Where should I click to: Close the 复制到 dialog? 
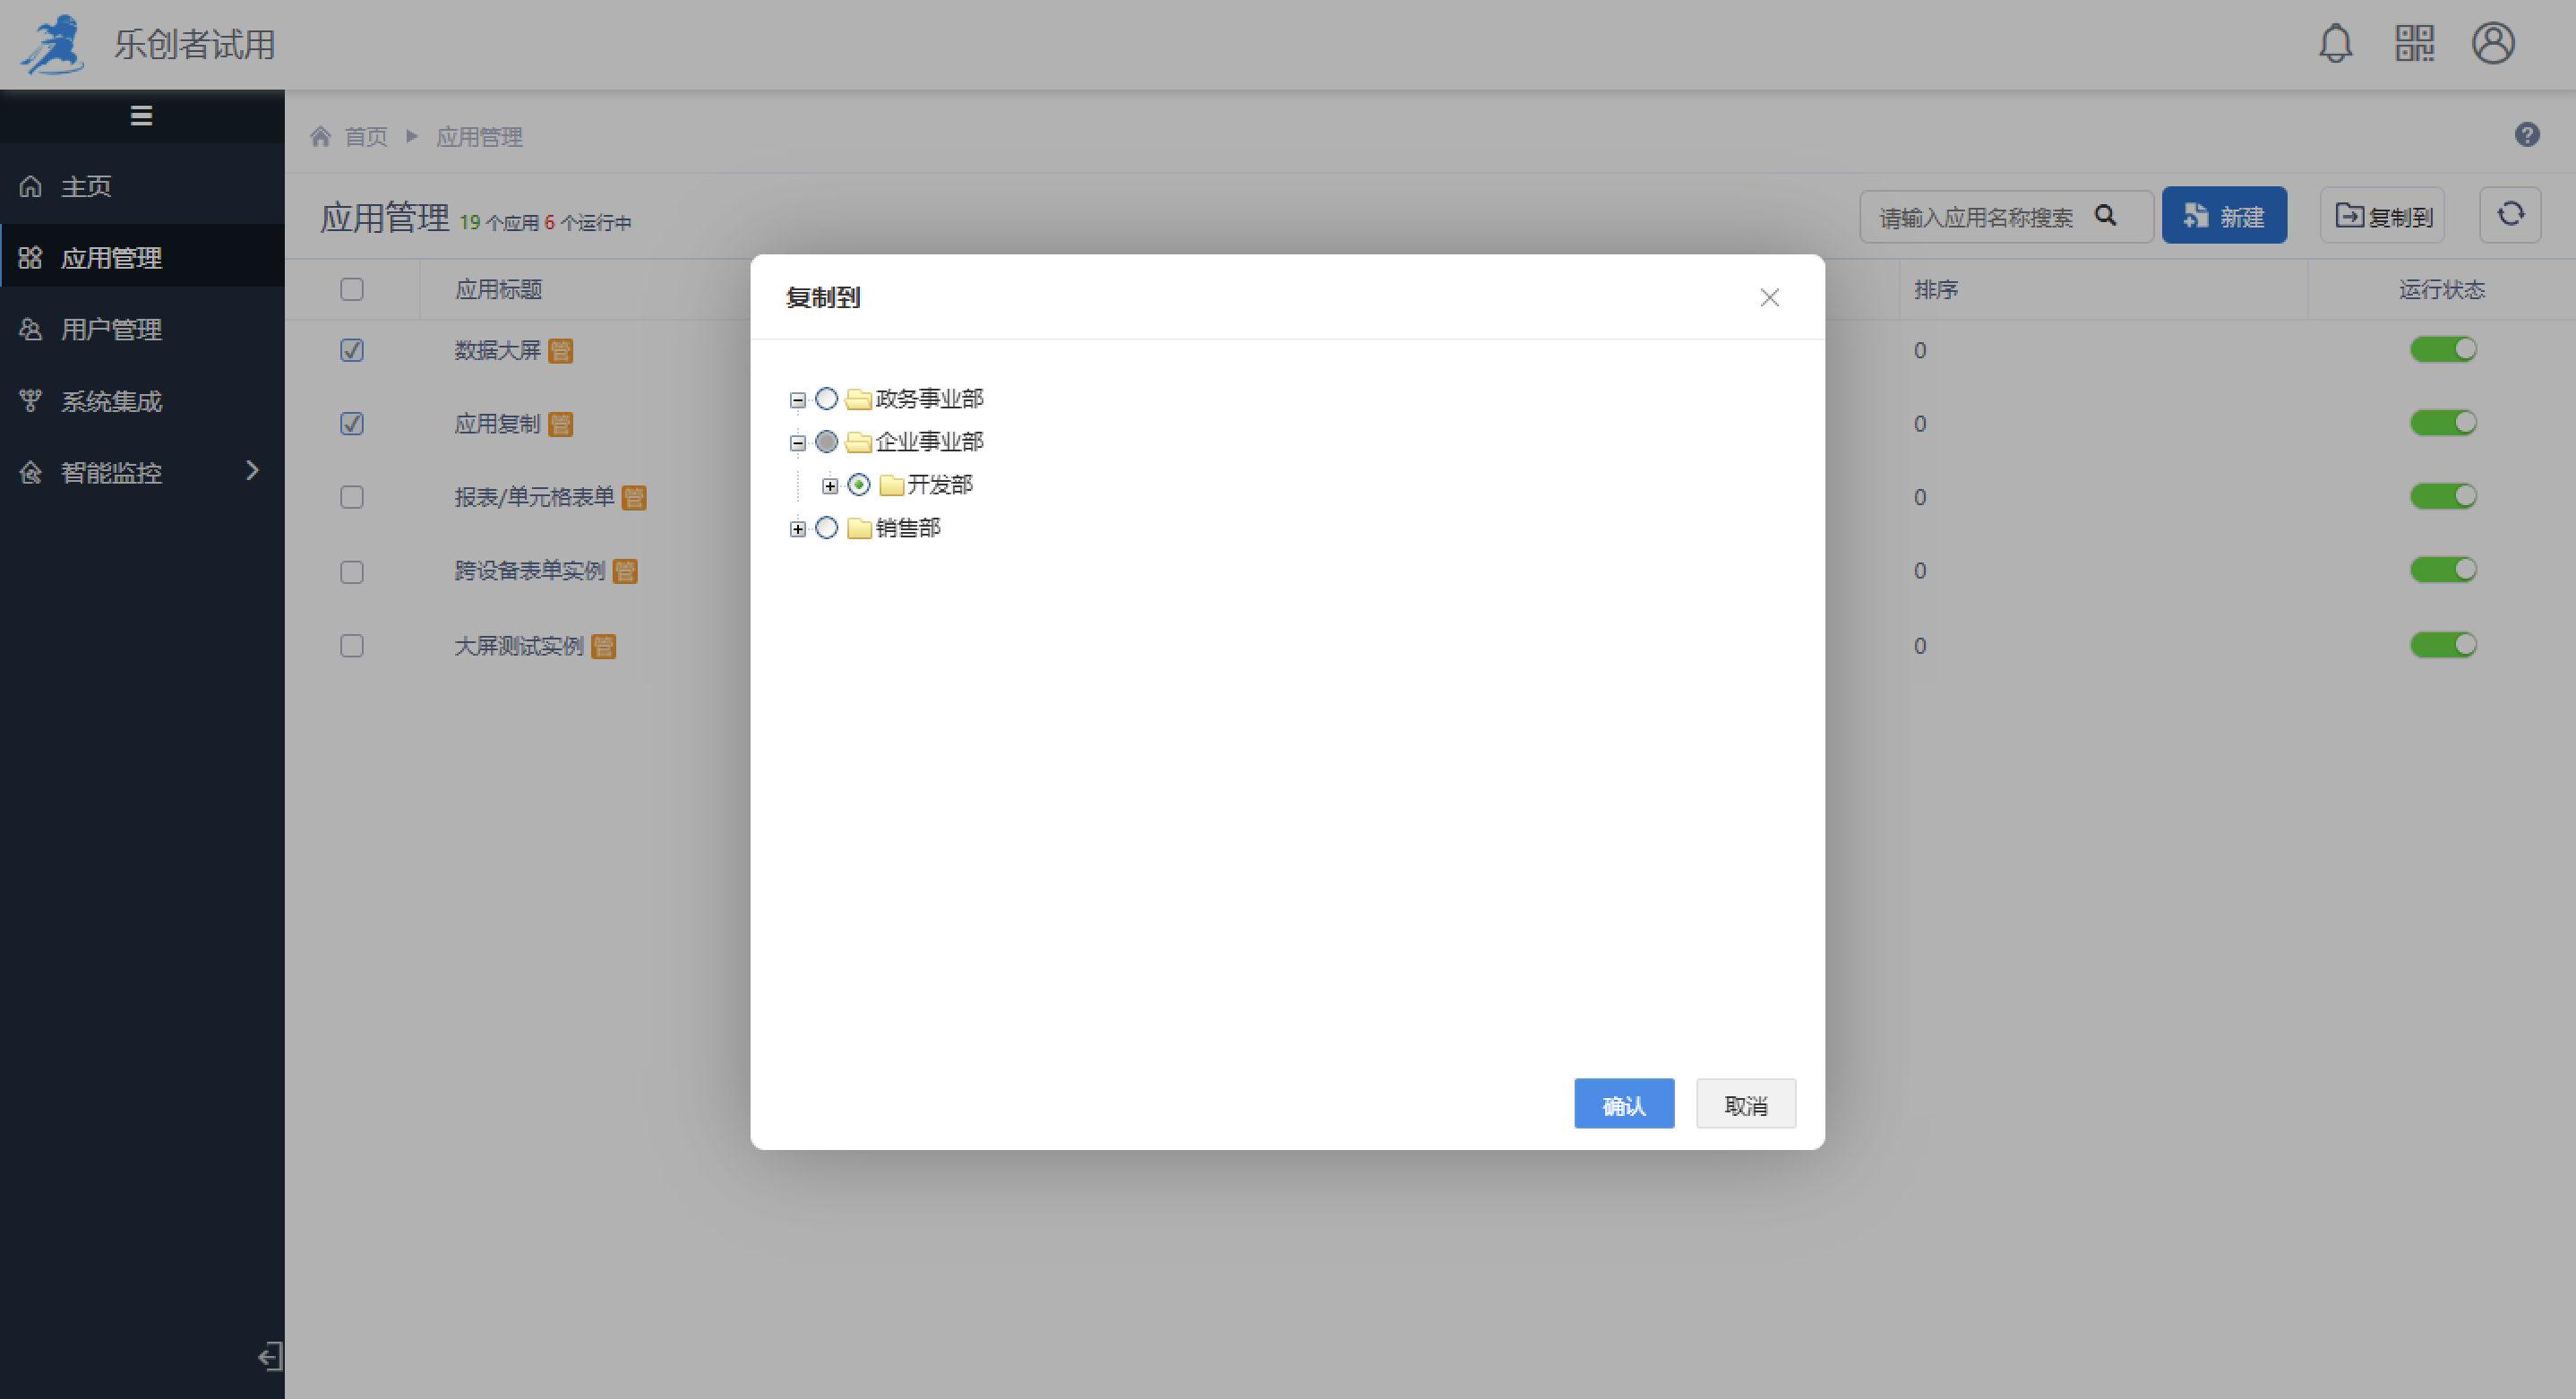(1769, 298)
